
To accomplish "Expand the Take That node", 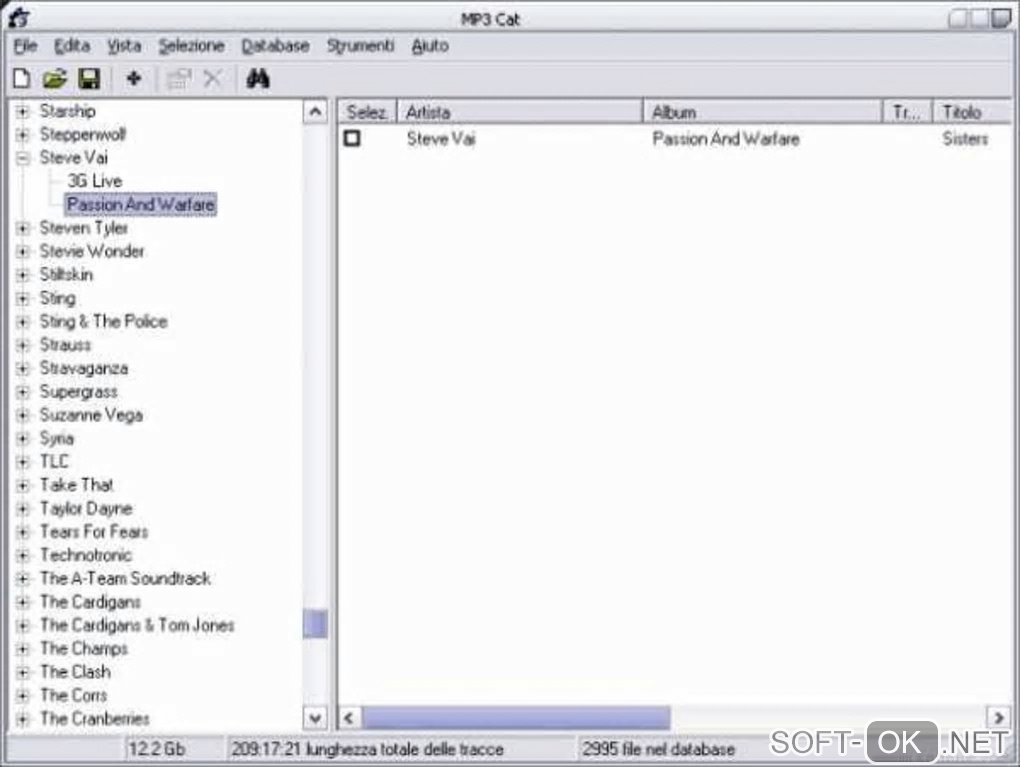I will [23, 485].
